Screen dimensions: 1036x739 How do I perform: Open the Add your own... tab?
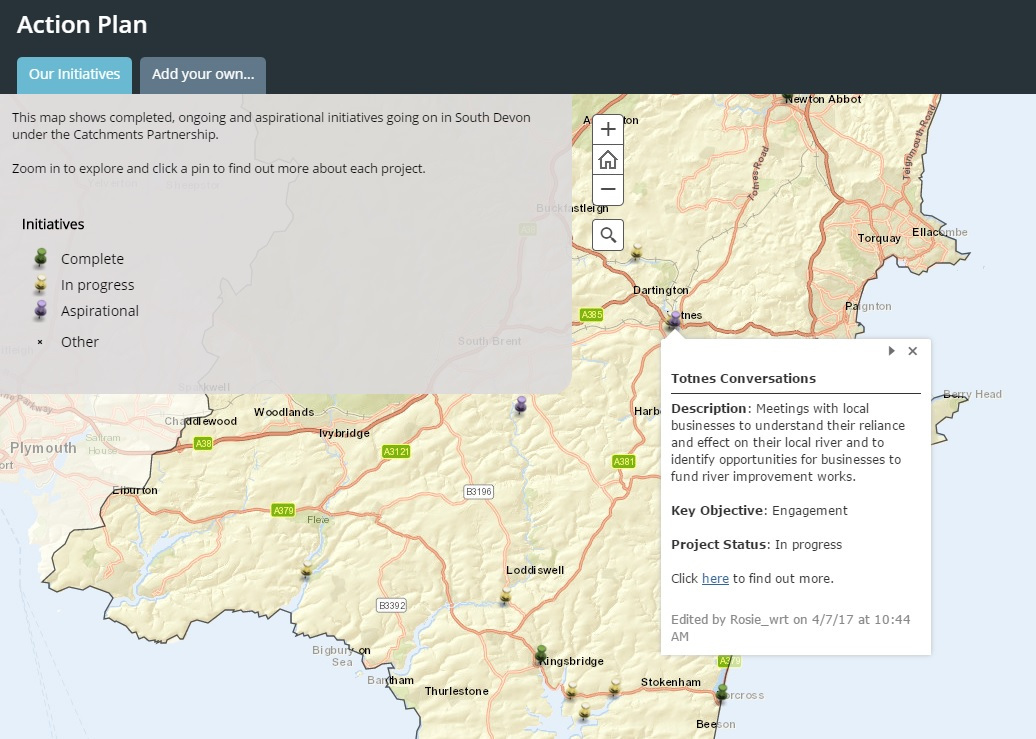(x=203, y=75)
